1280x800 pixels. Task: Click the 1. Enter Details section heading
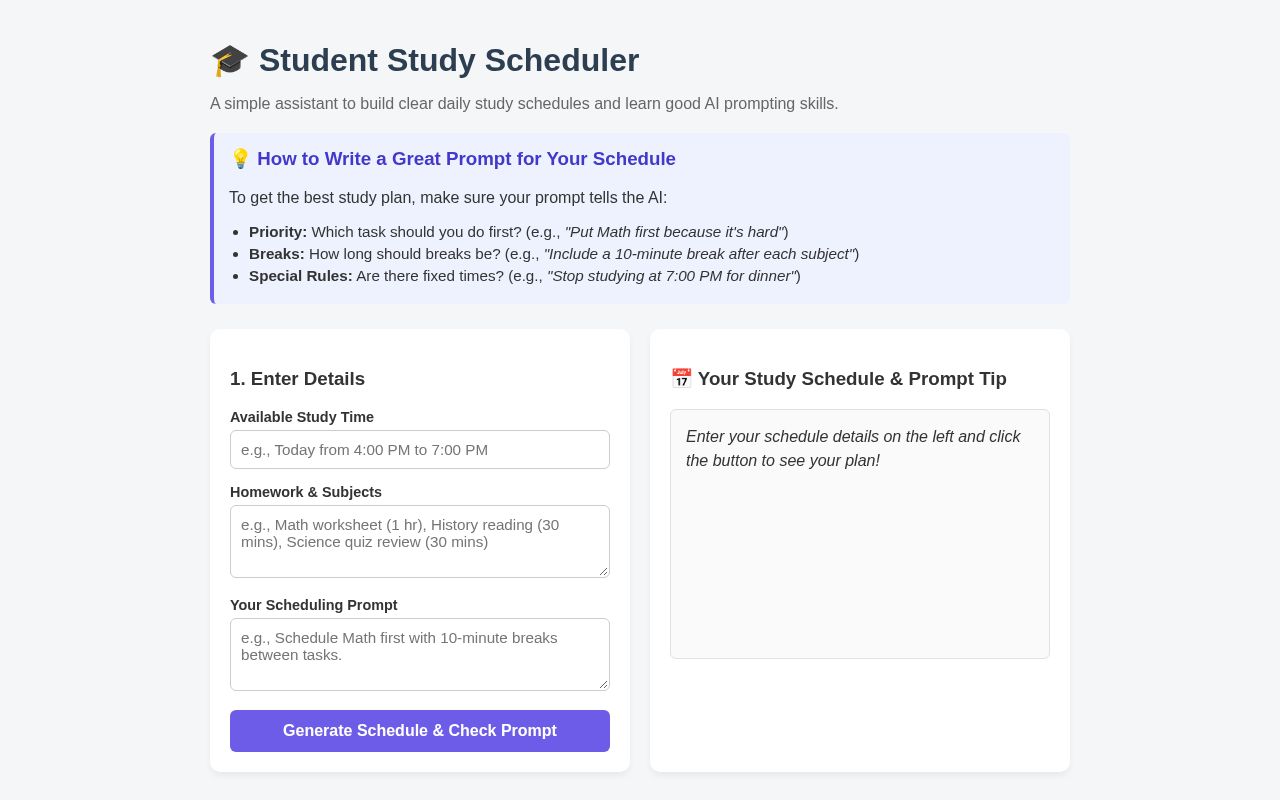[x=297, y=379]
